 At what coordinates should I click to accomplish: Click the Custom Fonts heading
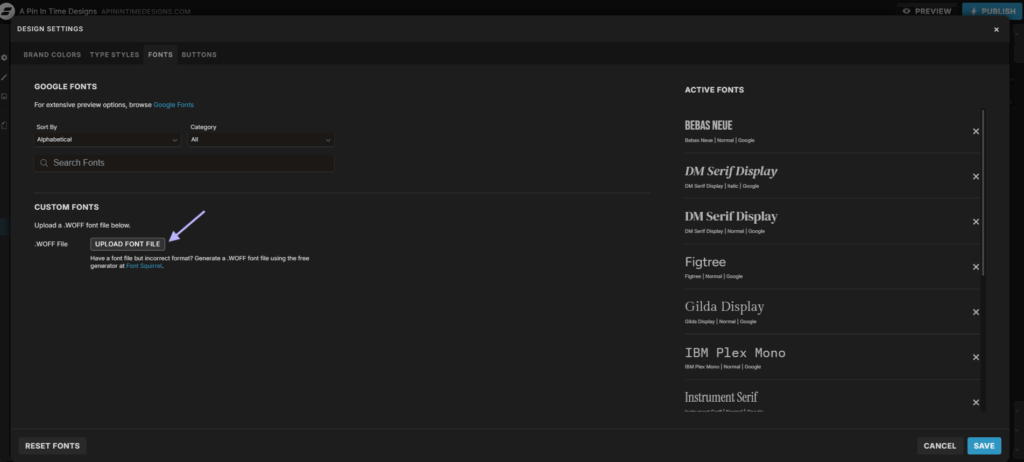(x=67, y=207)
